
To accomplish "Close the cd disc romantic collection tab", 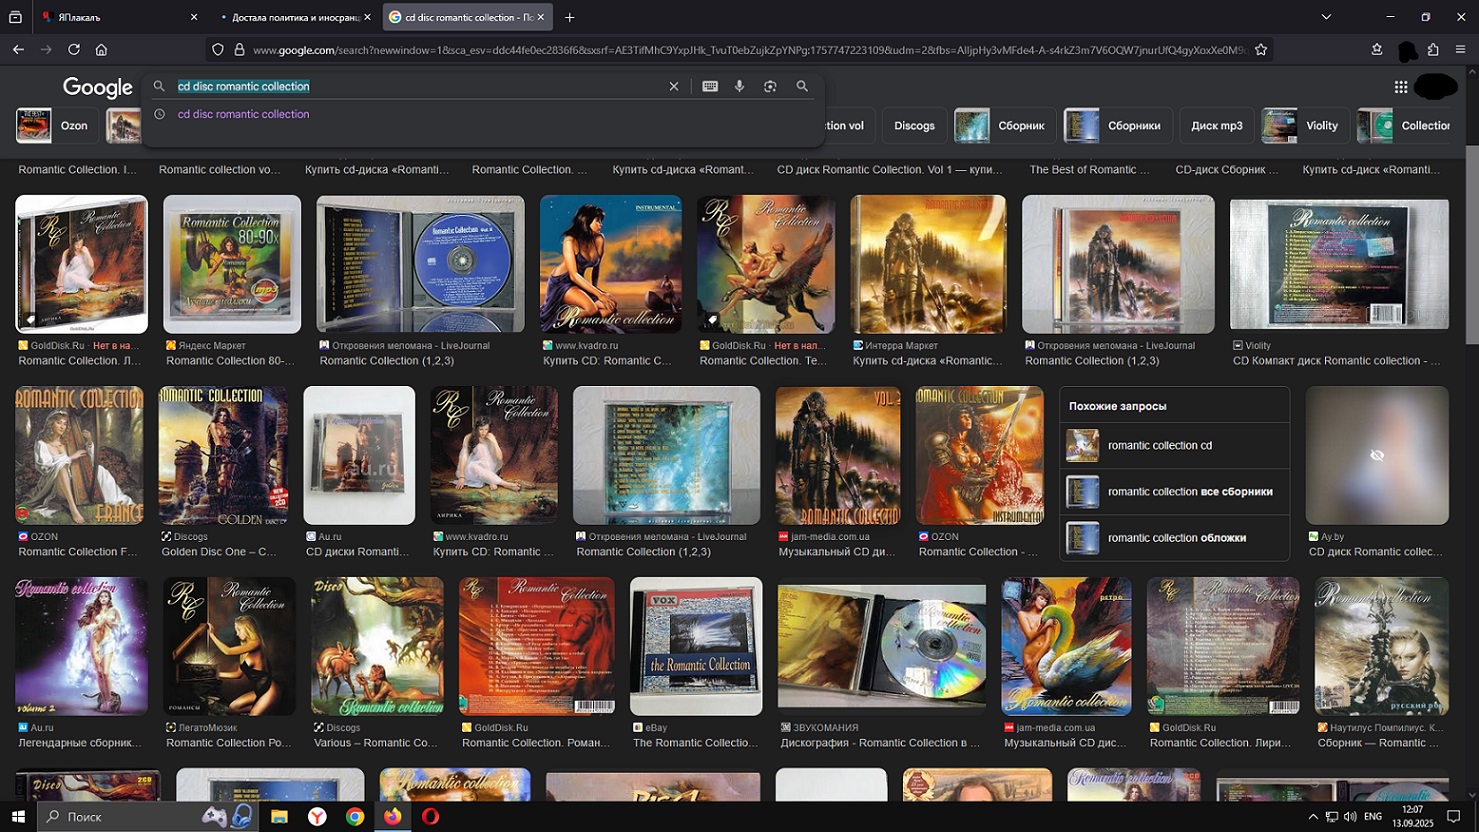I will [541, 17].
